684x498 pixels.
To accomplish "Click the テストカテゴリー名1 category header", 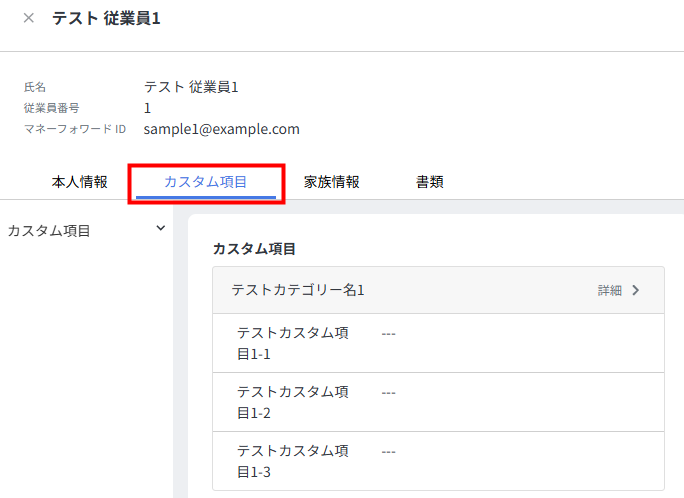I will (x=298, y=290).
